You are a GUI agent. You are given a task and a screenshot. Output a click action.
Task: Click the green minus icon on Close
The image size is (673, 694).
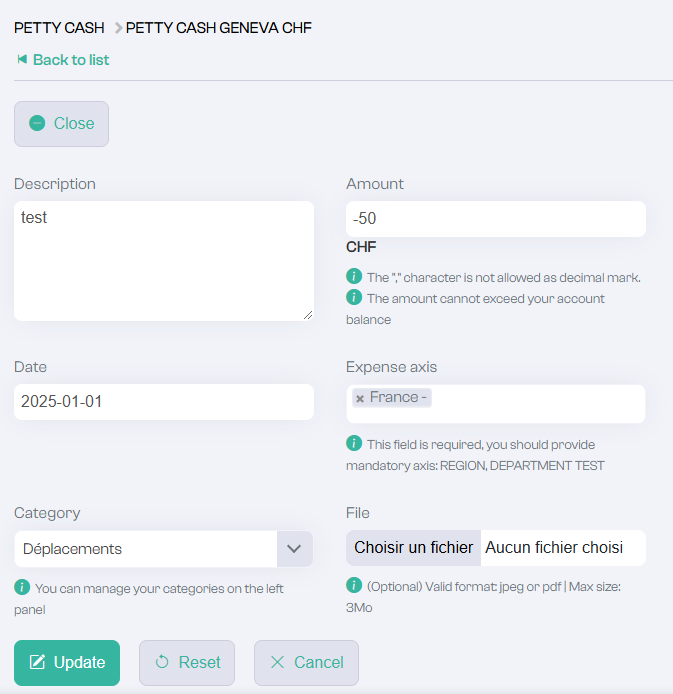coord(37,123)
